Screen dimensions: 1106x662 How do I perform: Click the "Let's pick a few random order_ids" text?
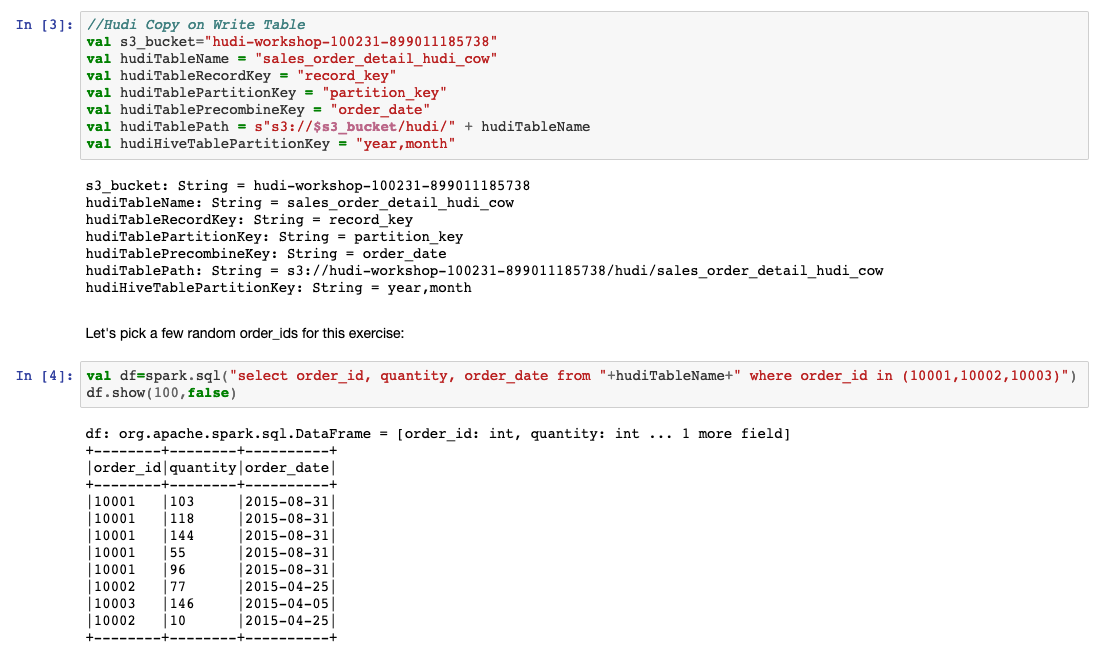coord(259,331)
